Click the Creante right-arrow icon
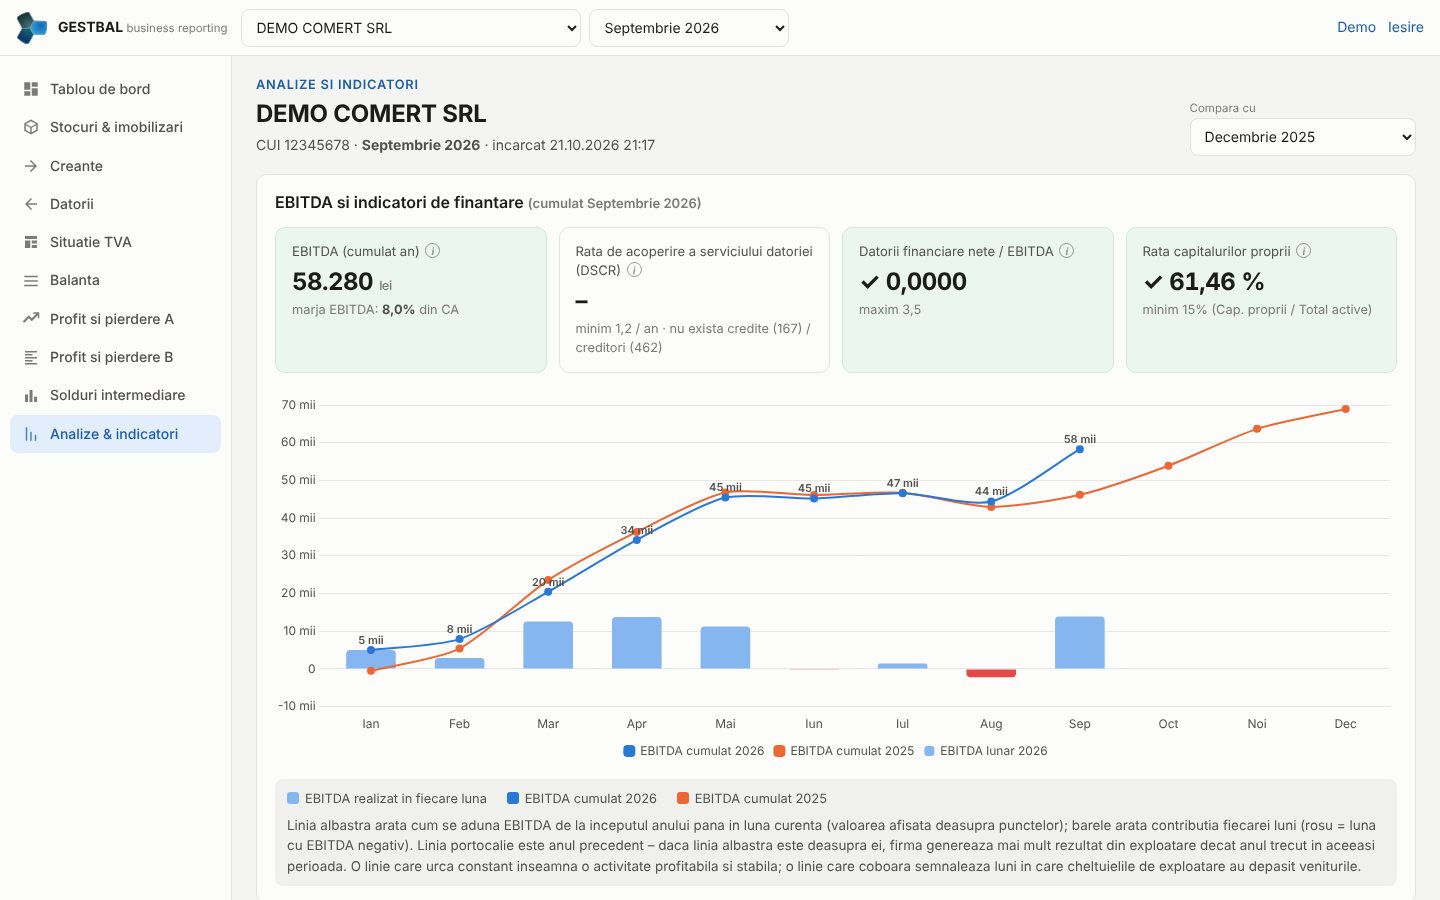This screenshot has width=1440, height=900. pos(31,166)
